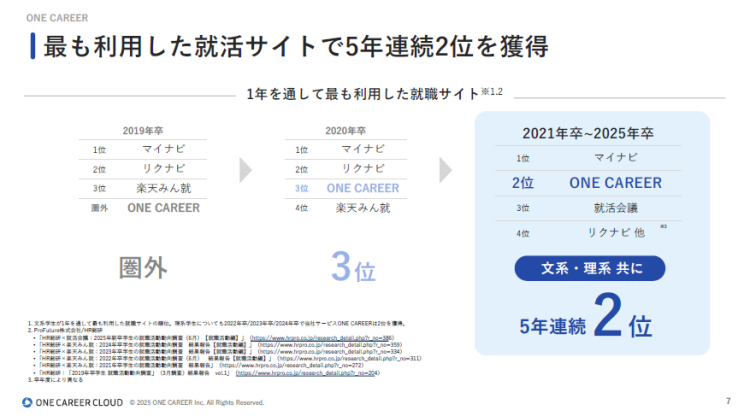750x416 pixels.
Task: Click the 2019年卒 table heading
Action: (143, 131)
